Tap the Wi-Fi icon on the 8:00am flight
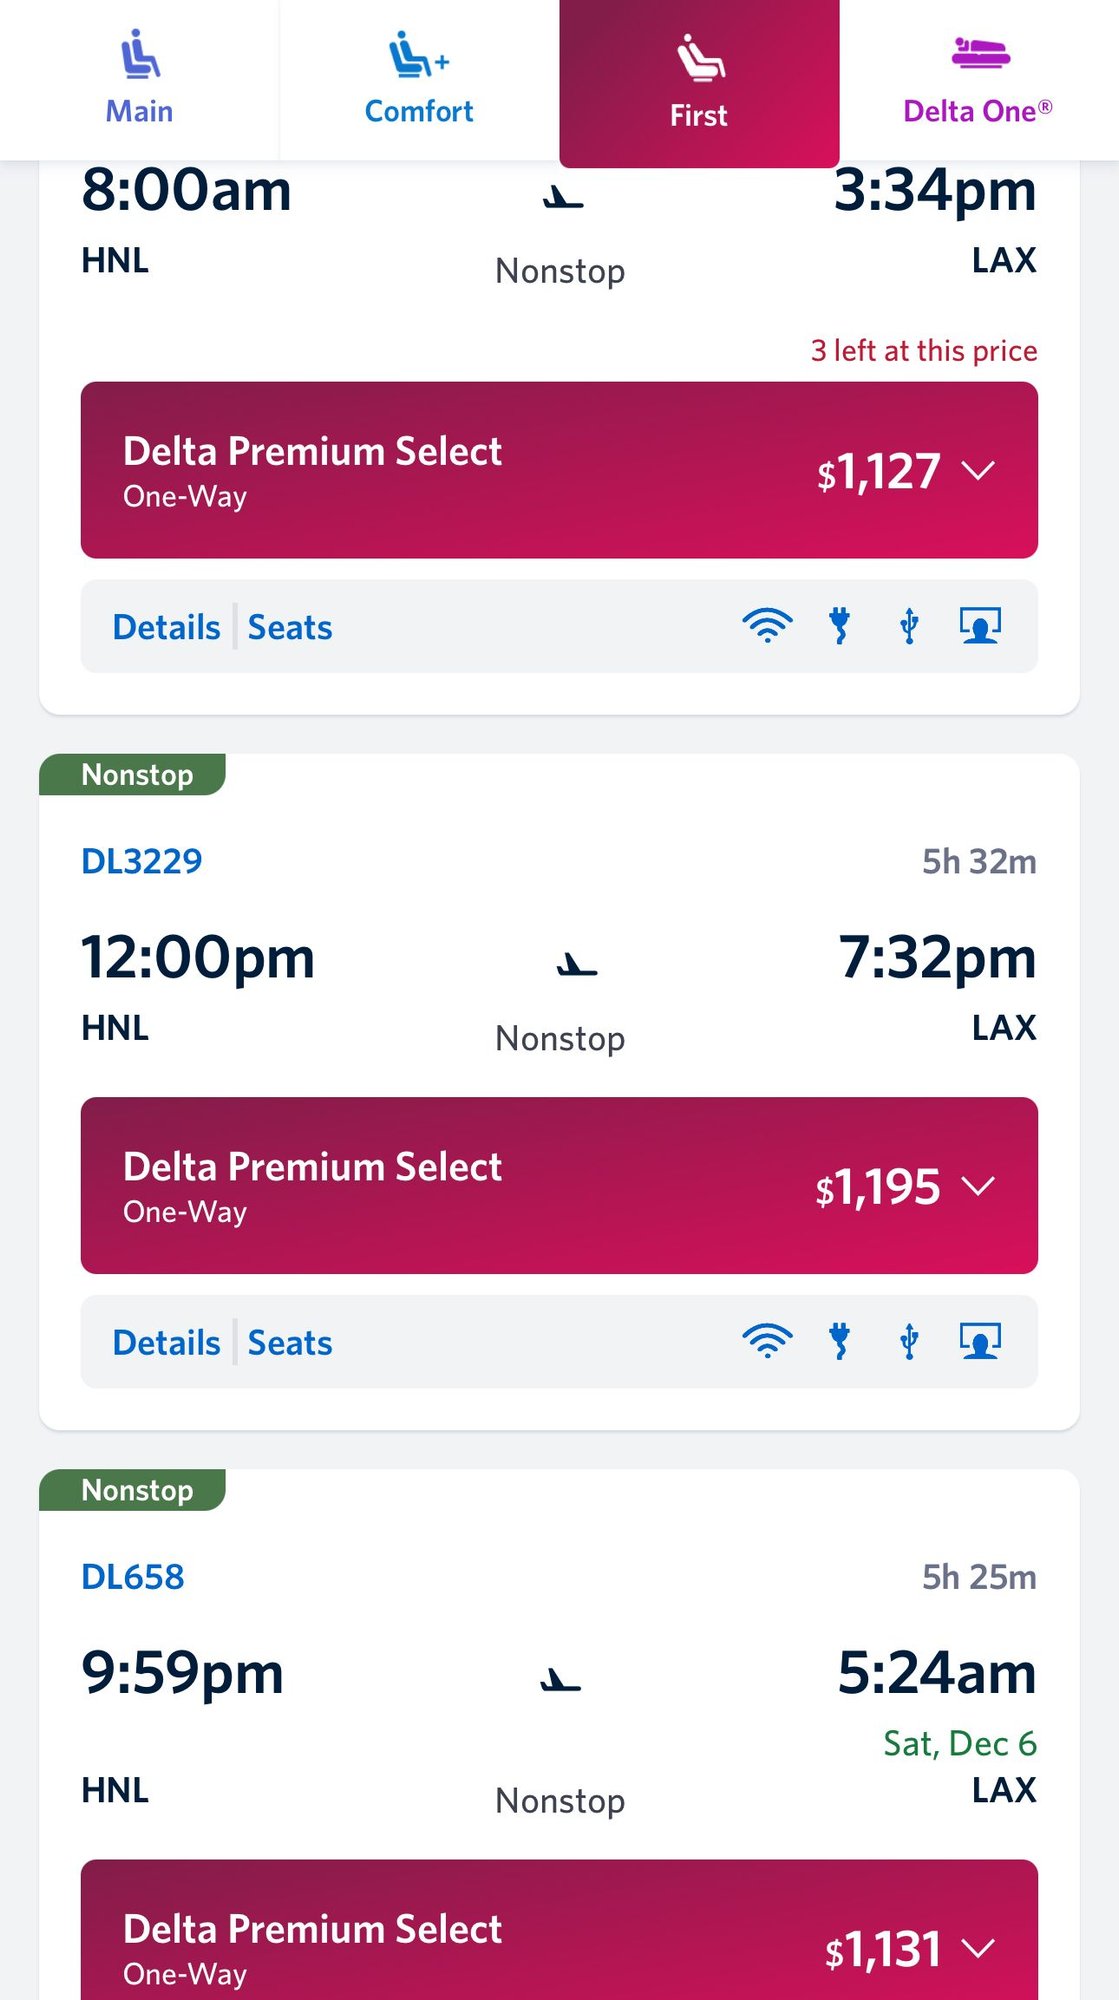The image size is (1119, 2000). coord(767,626)
